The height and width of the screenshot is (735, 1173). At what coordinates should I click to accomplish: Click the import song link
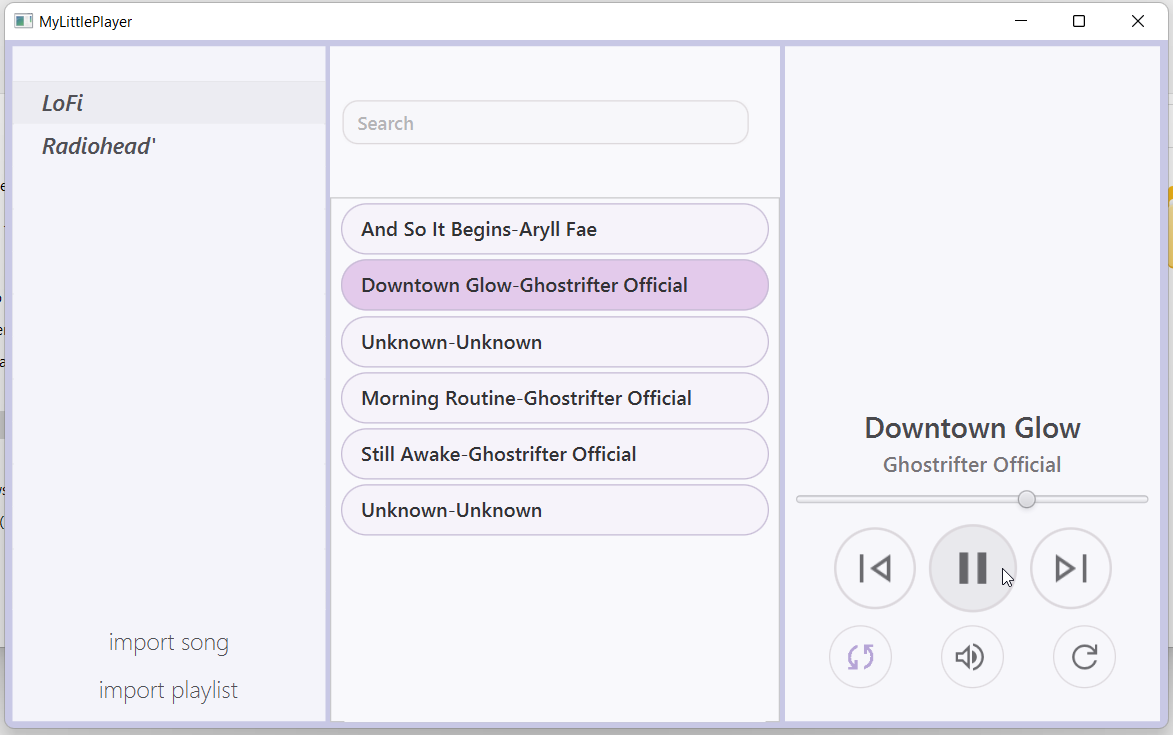[x=168, y=642]
